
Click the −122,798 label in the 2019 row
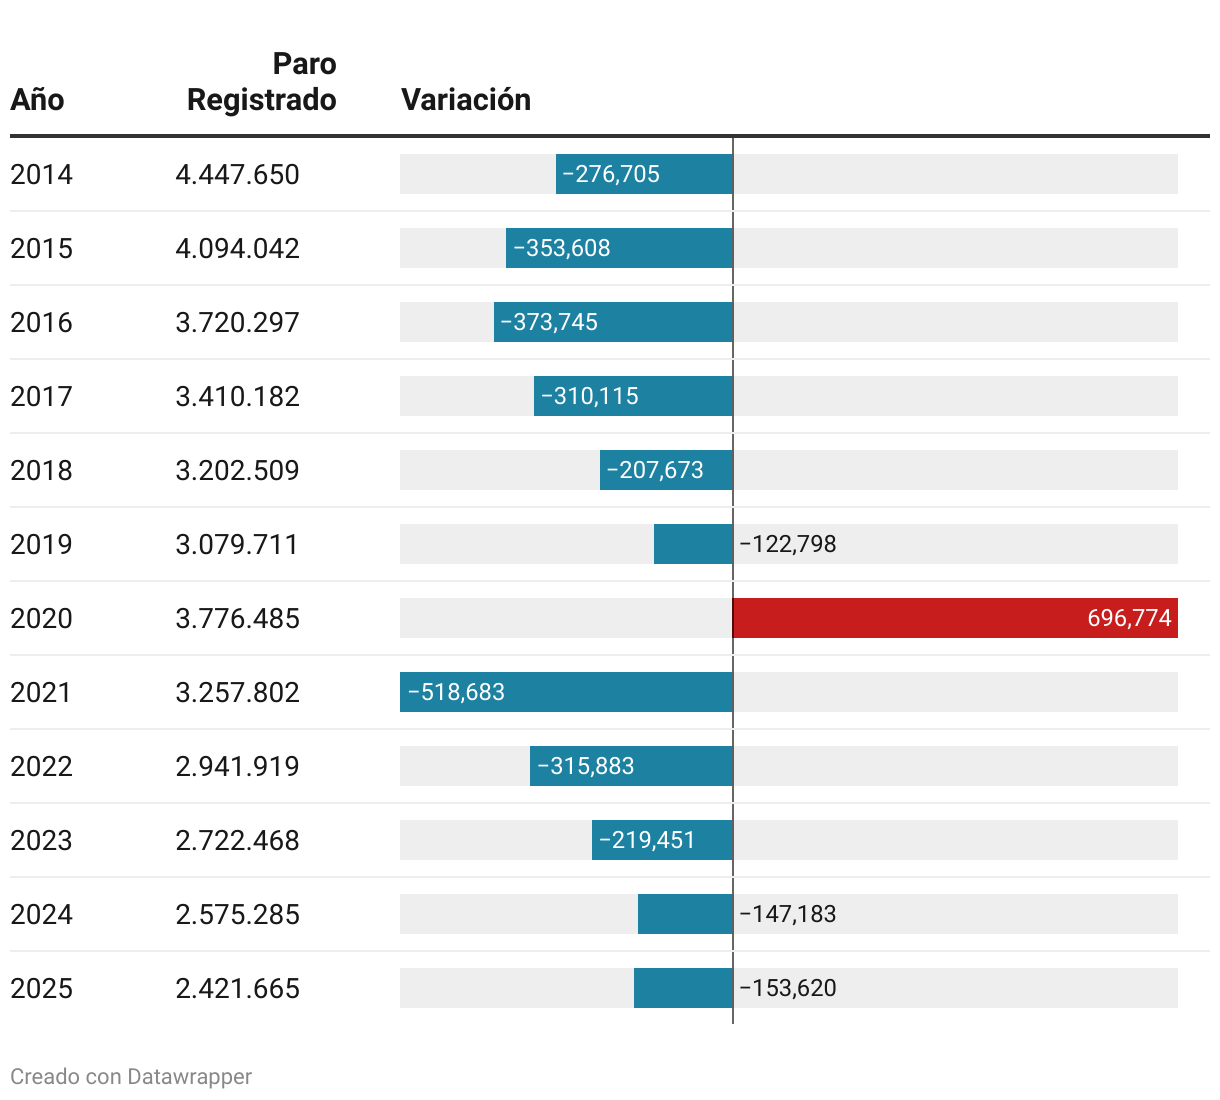[788, 544]
